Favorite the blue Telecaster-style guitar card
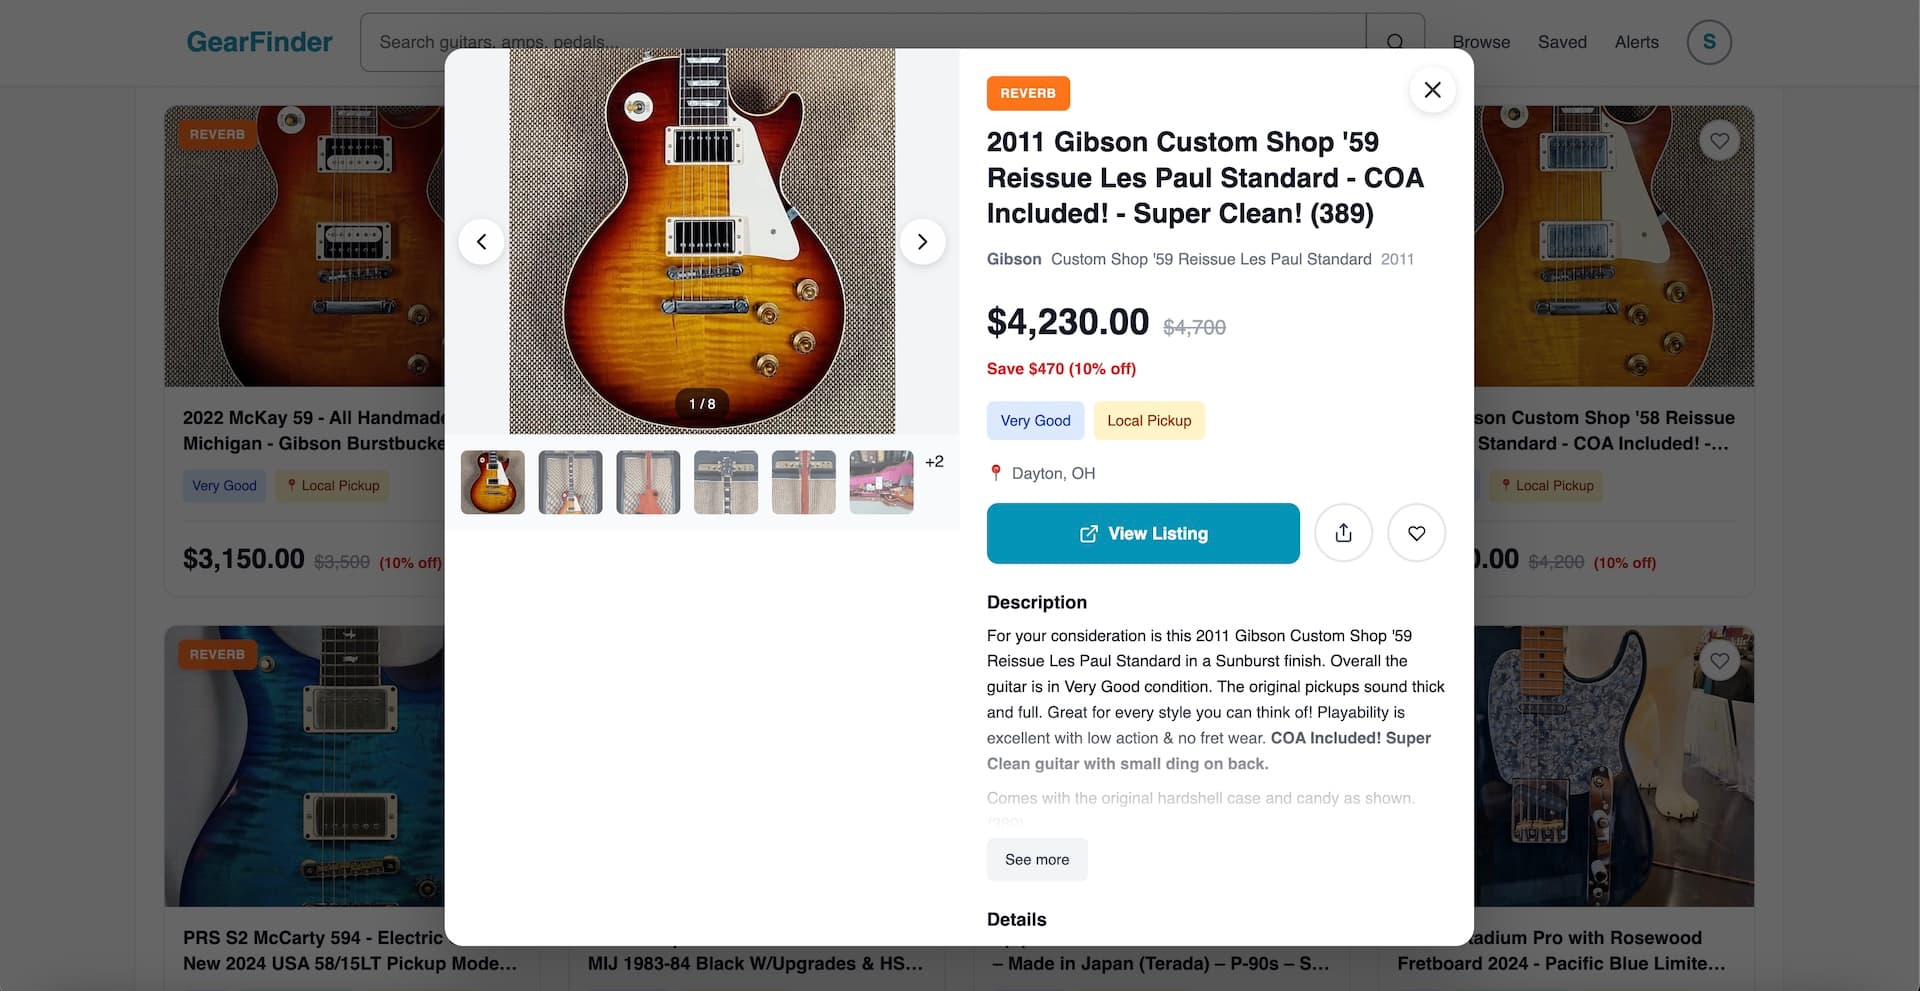The image size is (1920, 991). [1719, 661]
